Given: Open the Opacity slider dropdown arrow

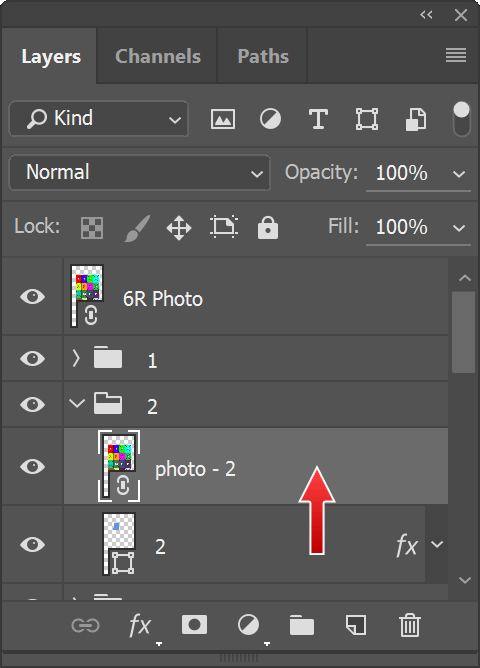Looking at the screenshot, I should pos(459,174).
